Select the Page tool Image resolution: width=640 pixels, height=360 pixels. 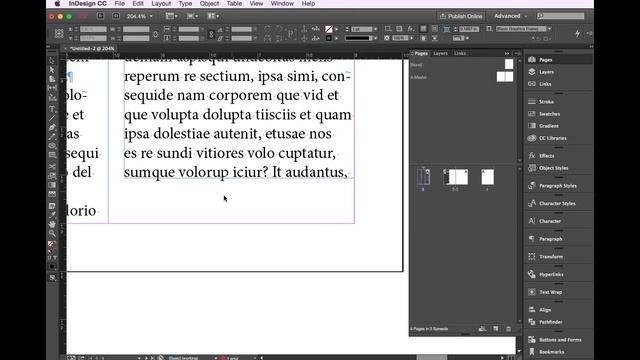(x=52, y=79)
